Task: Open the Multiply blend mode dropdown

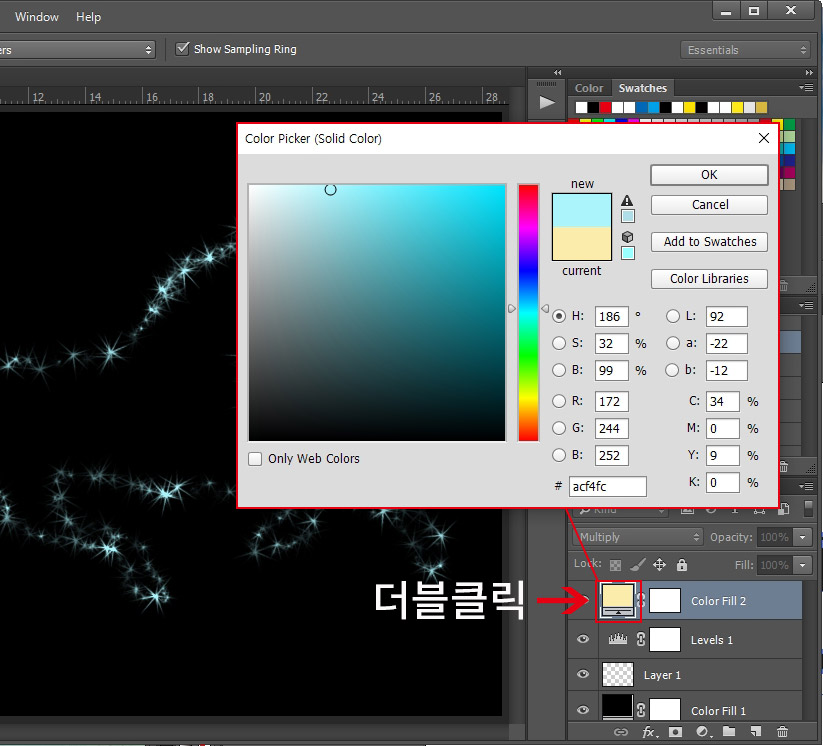Action: point(638,537)
